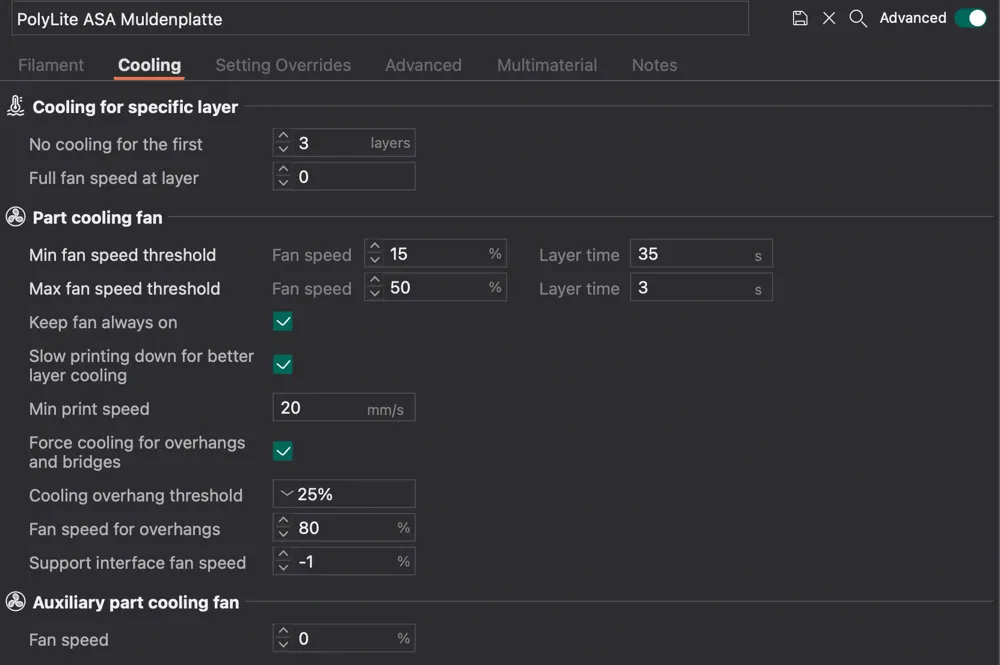Decrease Max fan speed threshold fan speed
The width and height of the screenshot is (1000, 665).
(375, 294)
